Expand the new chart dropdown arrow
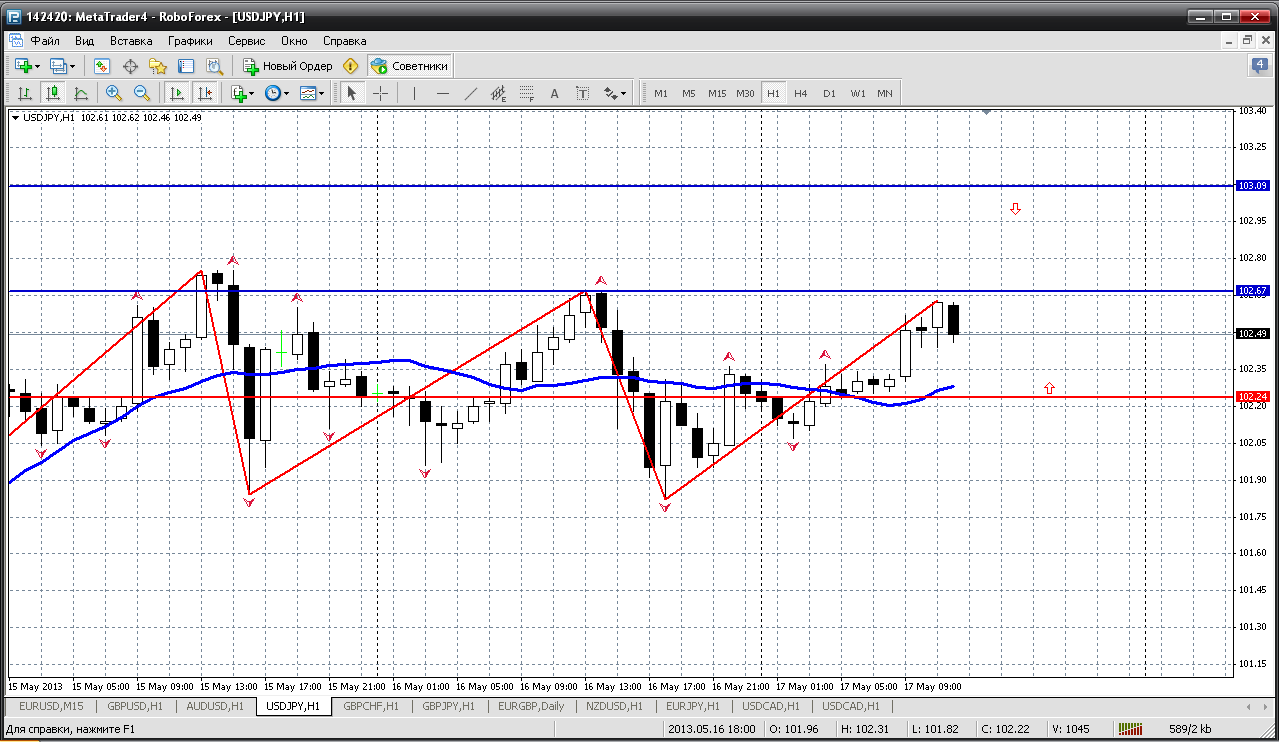The image size is (1279, 742). click(x=38, y=67)
